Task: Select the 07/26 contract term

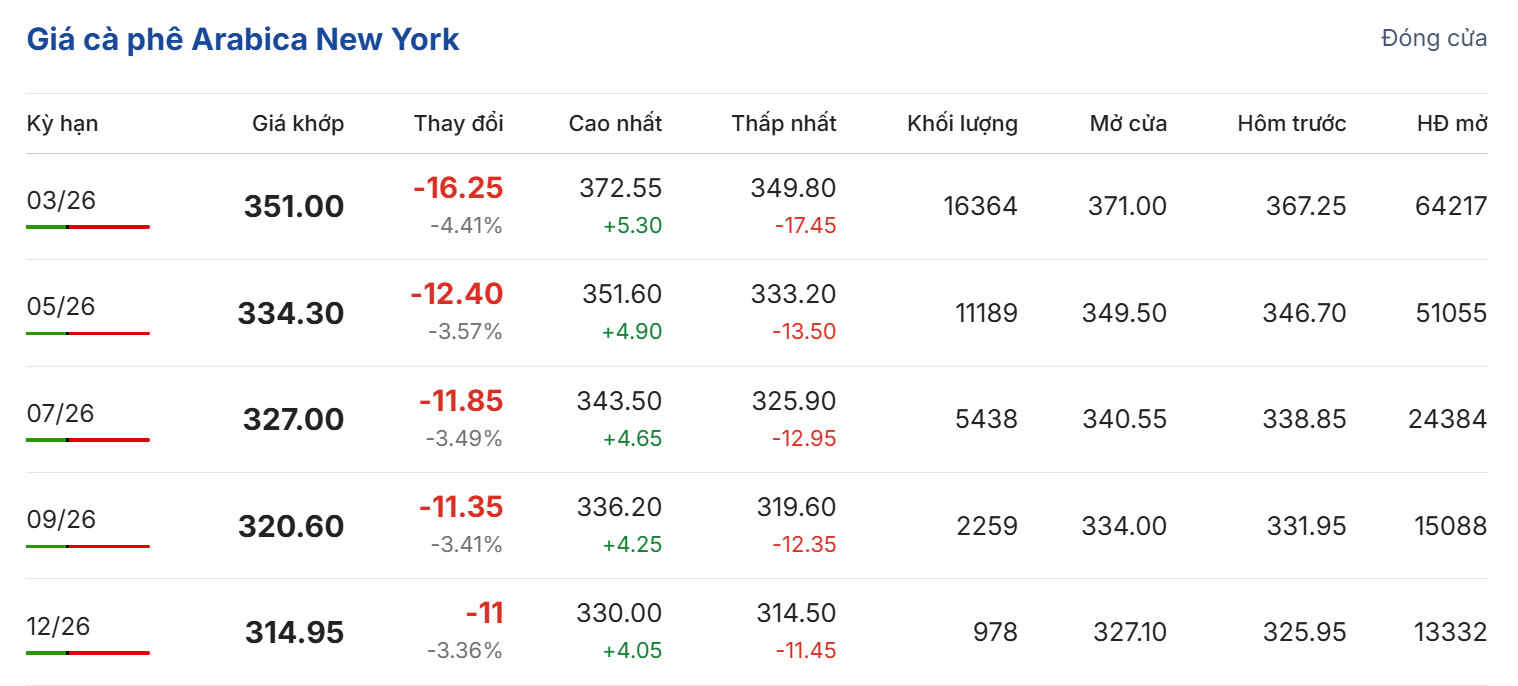Action: point(61,413)
